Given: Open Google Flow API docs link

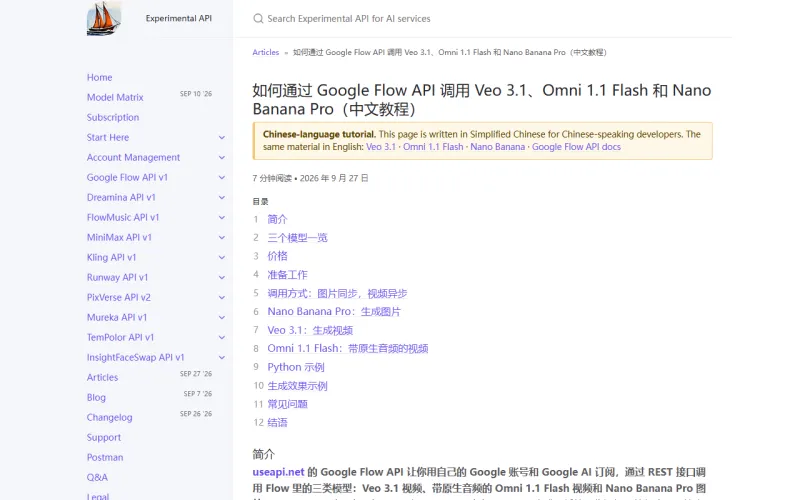Looking at the screenshot, I should 577,147.
